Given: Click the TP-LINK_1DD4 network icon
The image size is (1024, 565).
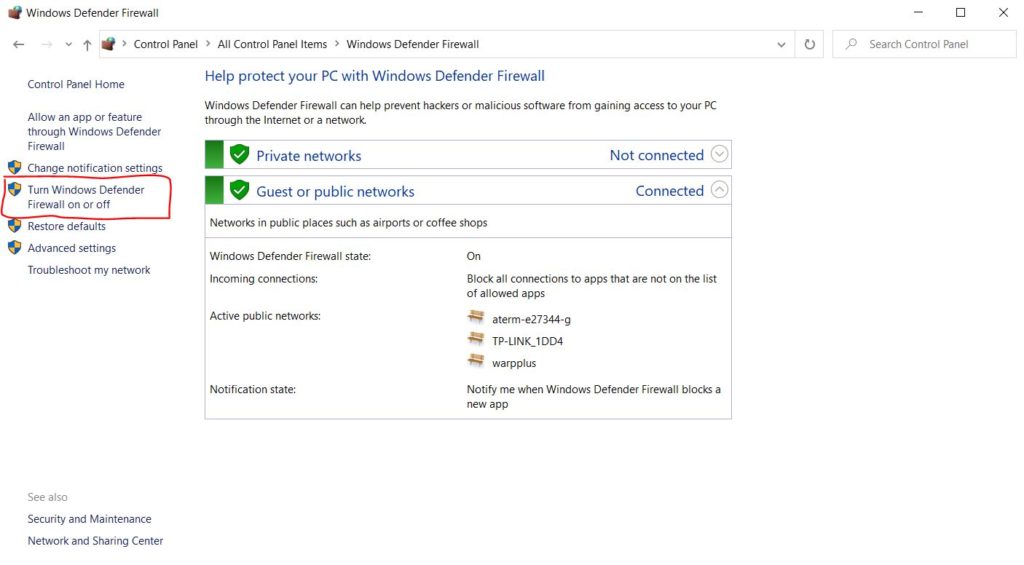Looking at the screenshot, I should [x=476, y=339].
